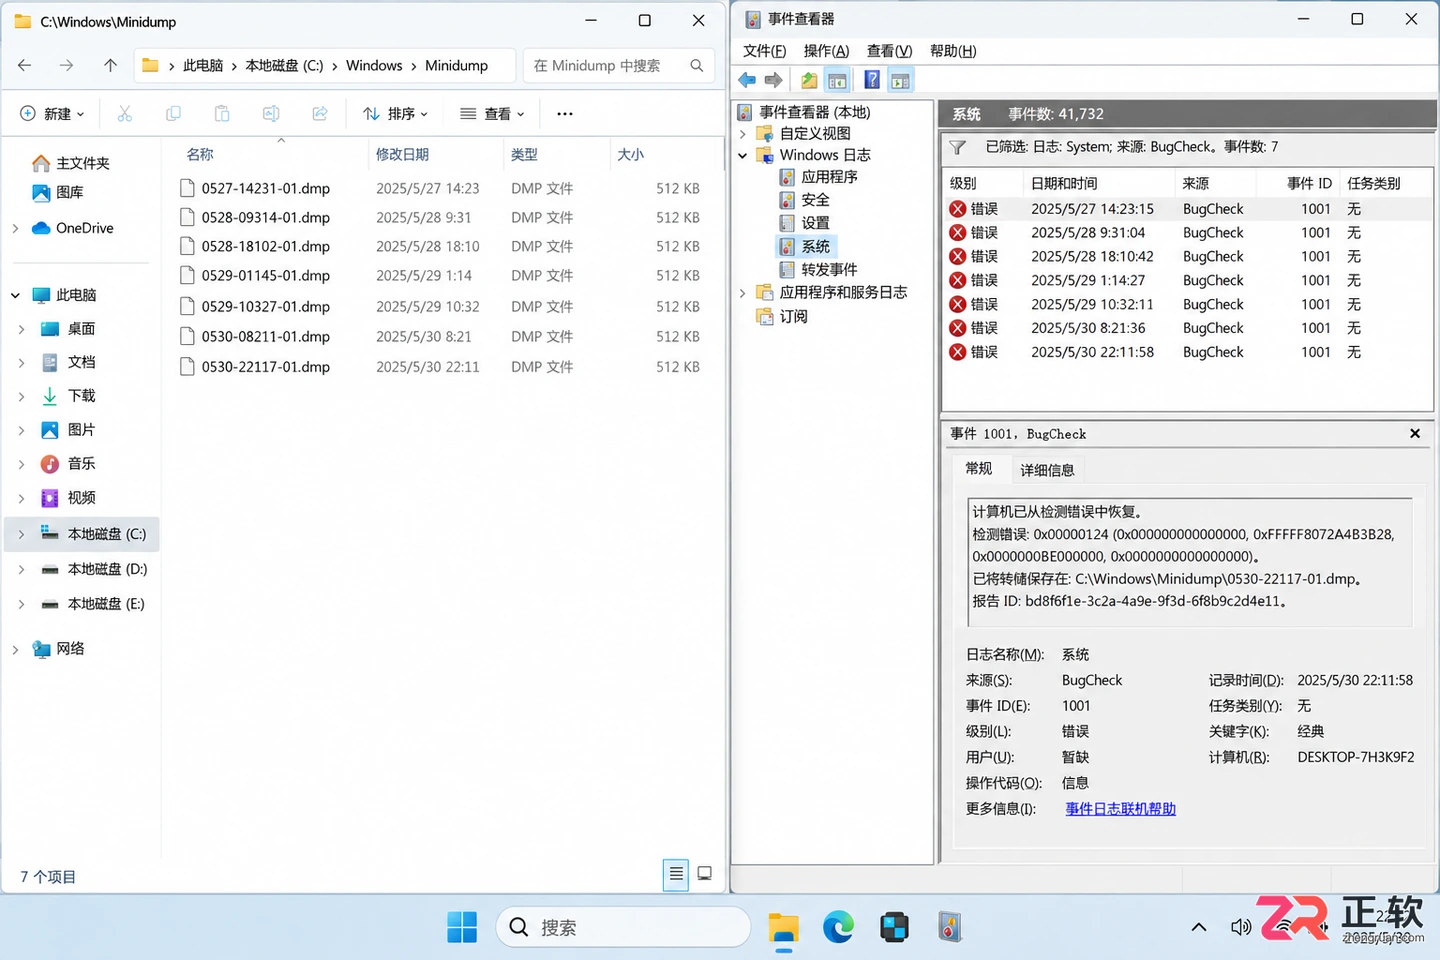Select the 常规 tab in event details
This screenshot has width=1440, height=960.
[x=978, y=469]
